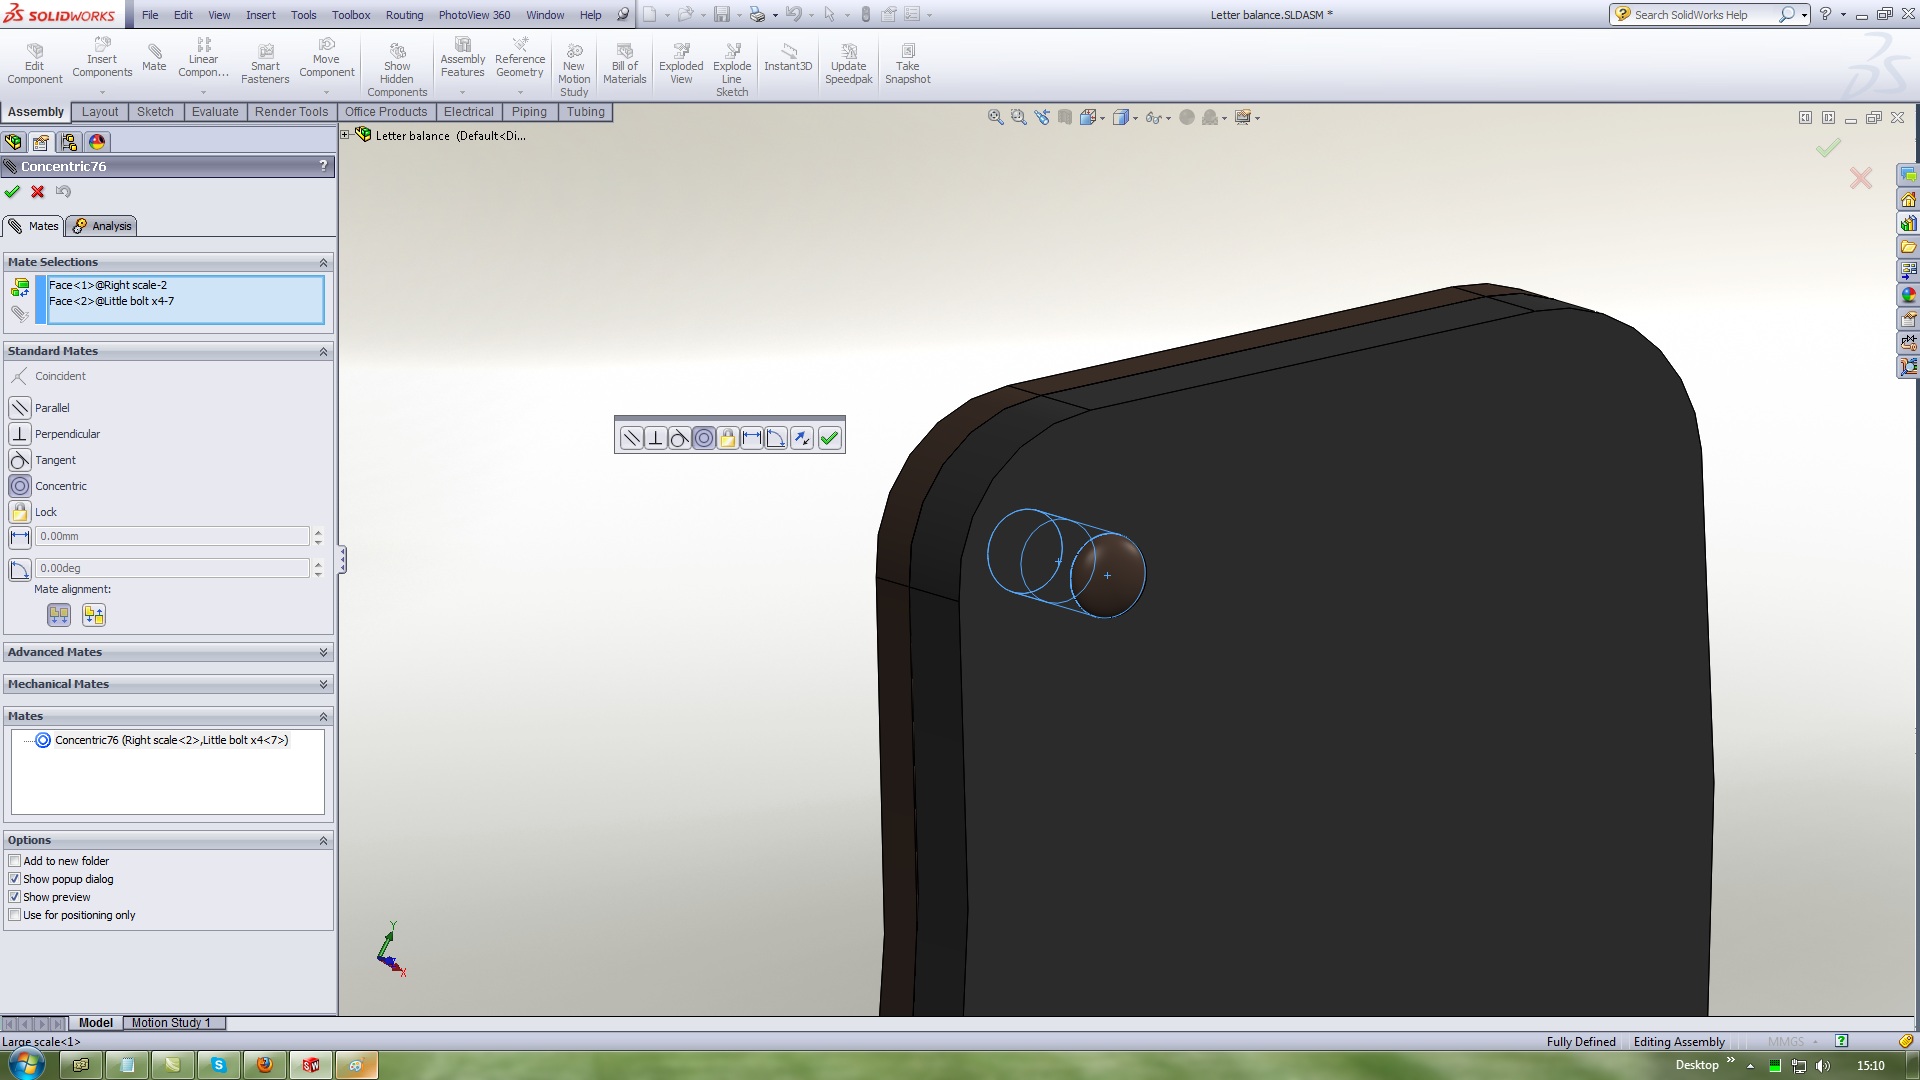Choose Tangent mate in popup toolbar
The image size is (1920, 1080).
click(x=680, y=438)
